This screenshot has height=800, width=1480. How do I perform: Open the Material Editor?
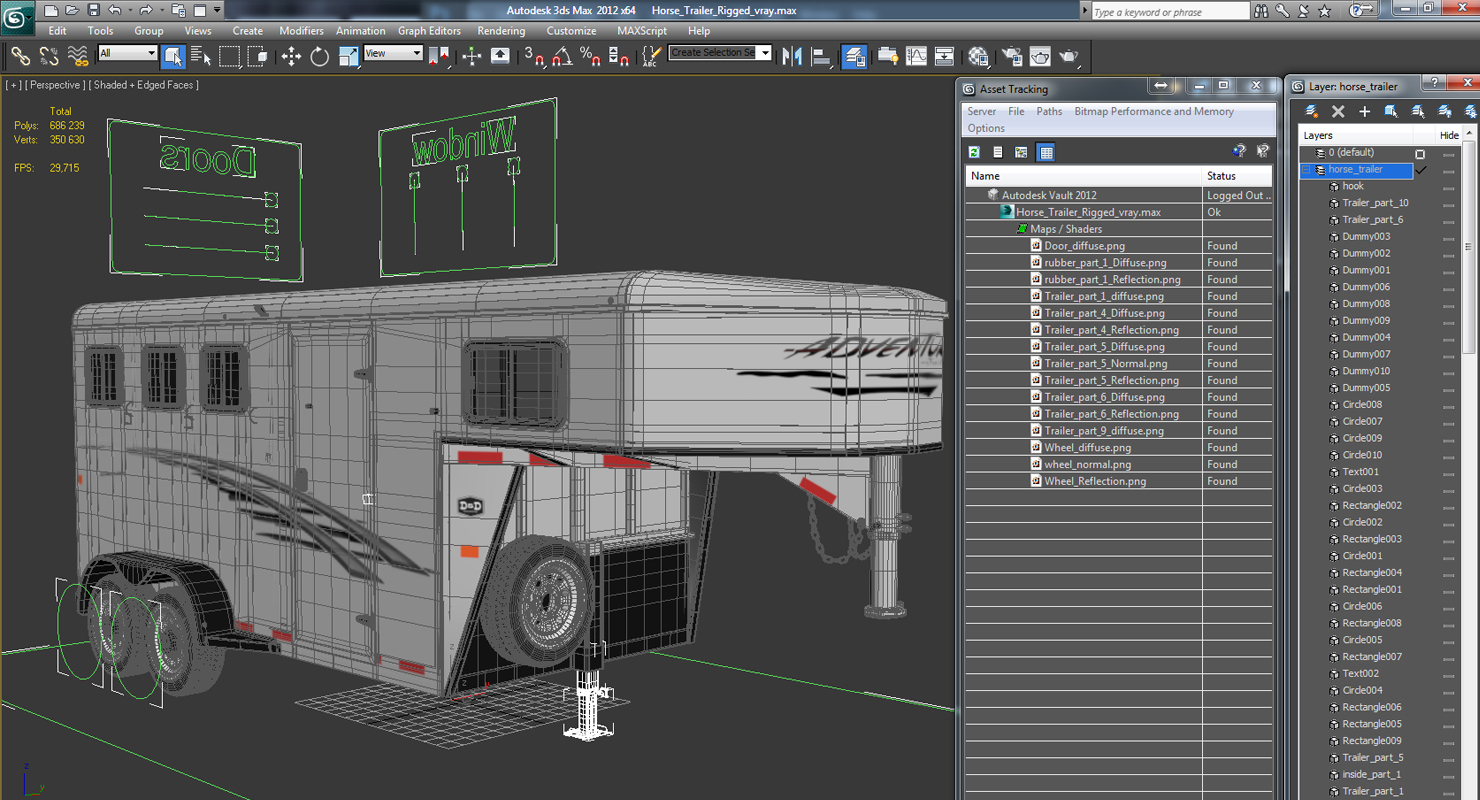(979, 56)
